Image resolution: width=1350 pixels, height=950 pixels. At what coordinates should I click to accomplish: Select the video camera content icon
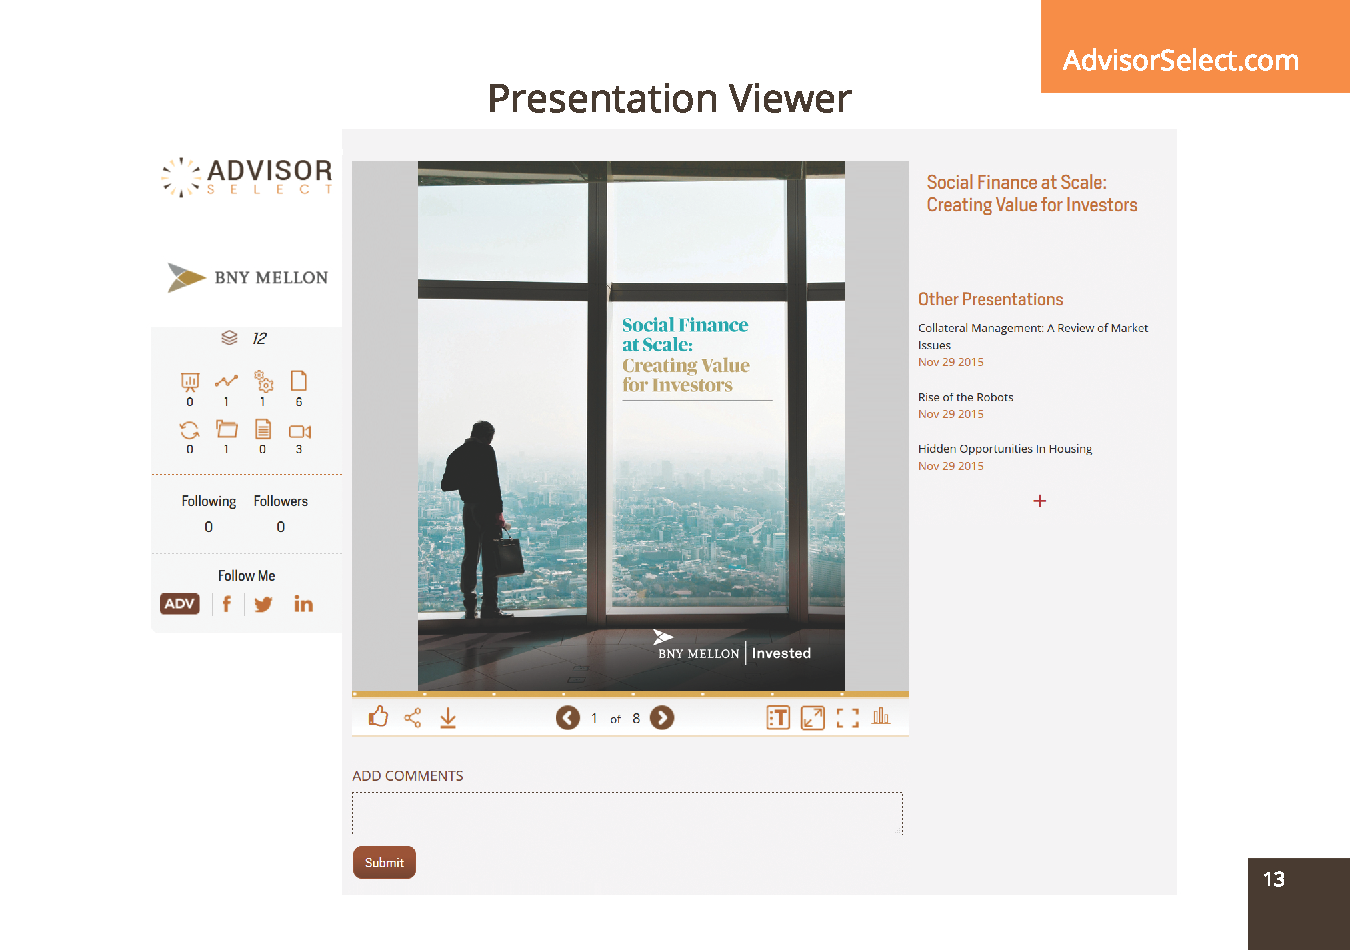tap(299, 432)
